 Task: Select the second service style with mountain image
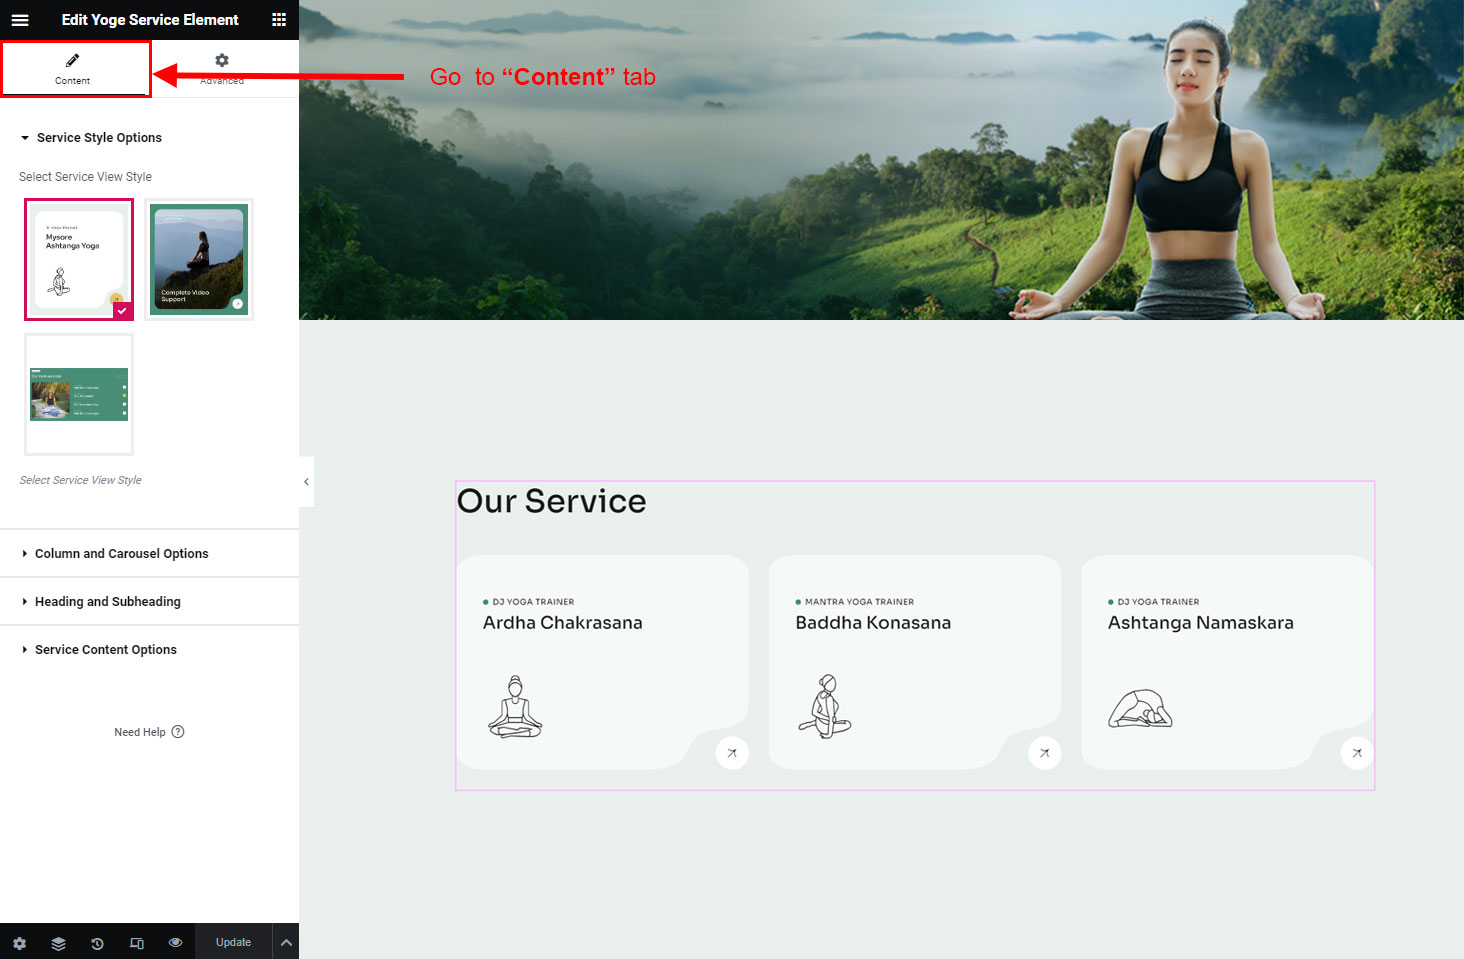click(199, 259)
